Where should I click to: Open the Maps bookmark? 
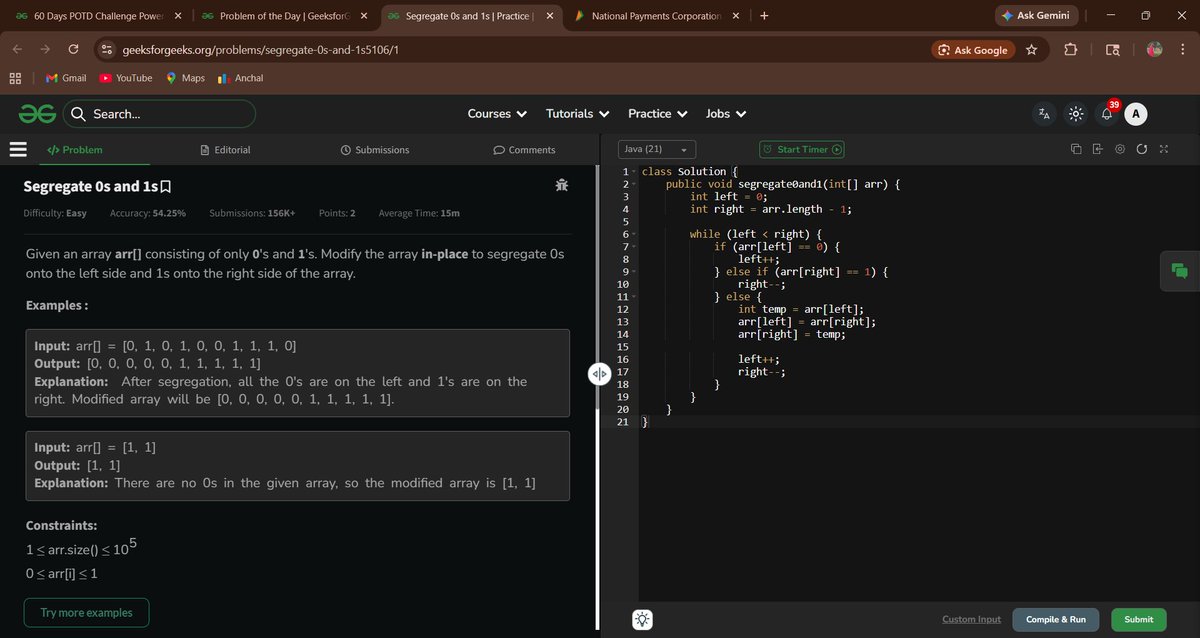click(x=185, y=78)
